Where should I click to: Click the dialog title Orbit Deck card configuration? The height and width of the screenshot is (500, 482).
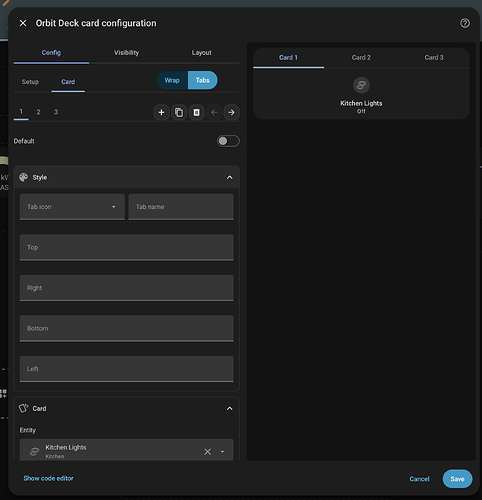tap(96, 23)
